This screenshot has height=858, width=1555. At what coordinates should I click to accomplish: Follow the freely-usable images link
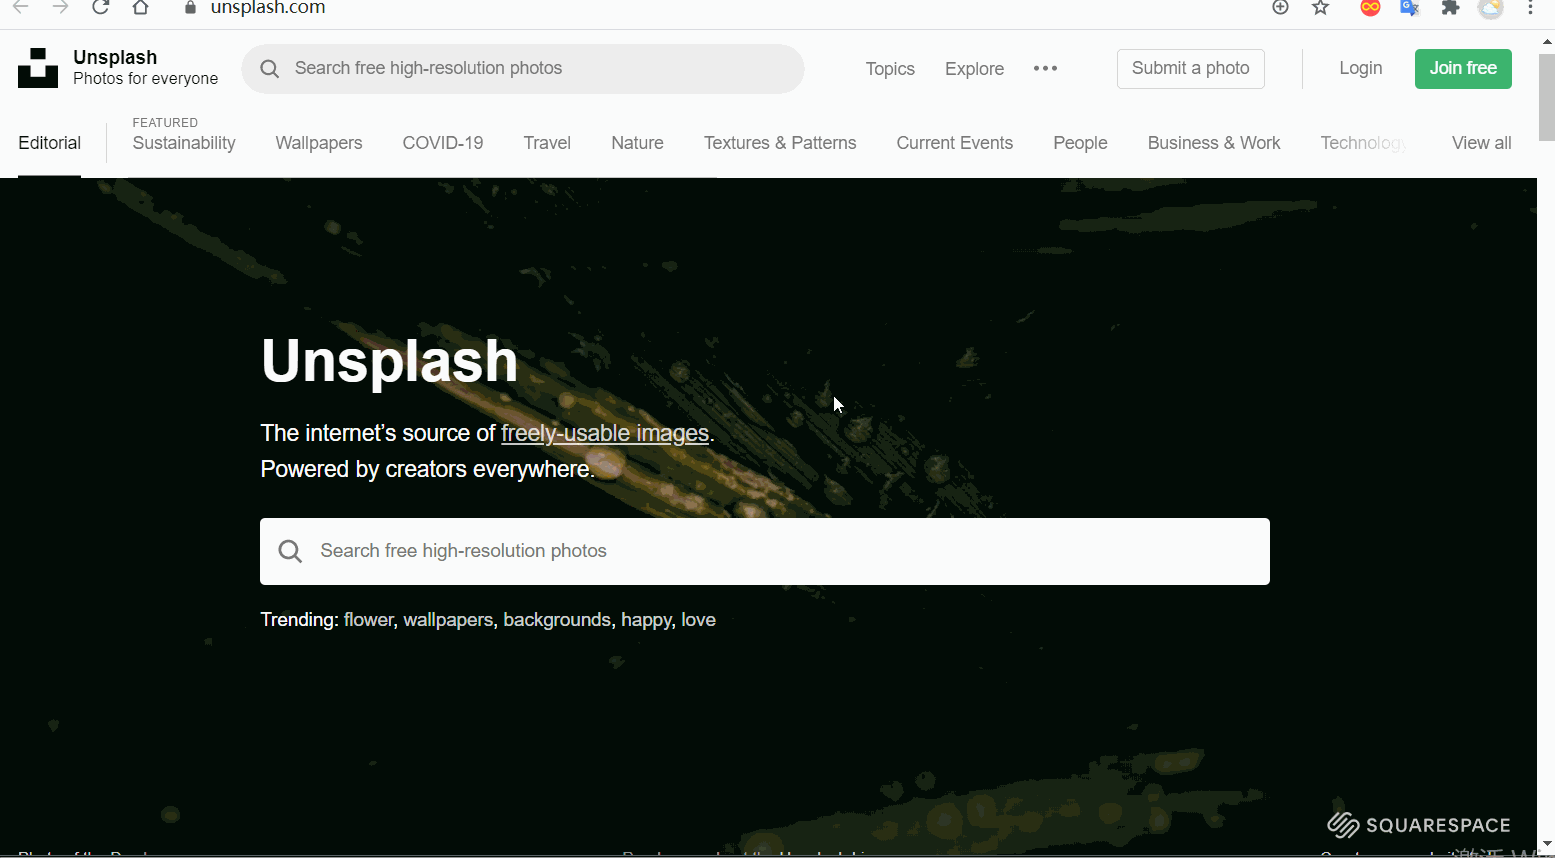point(605,433)
